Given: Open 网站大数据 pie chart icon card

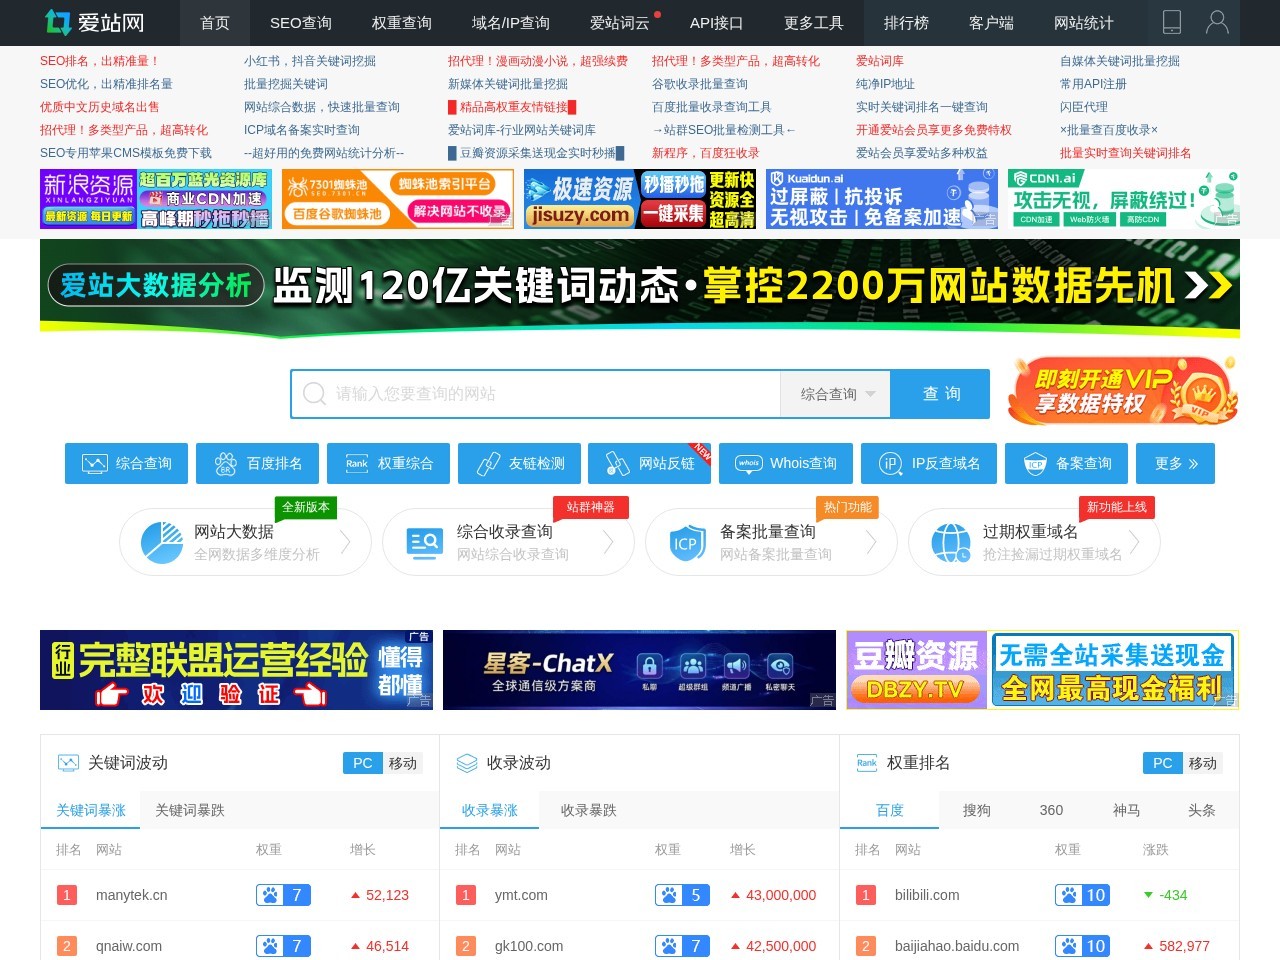Looking at the screenshot, I should 161,543.
